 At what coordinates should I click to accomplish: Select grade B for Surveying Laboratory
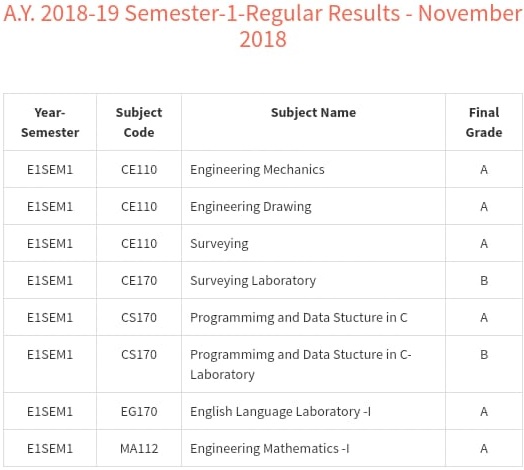coord(484,280)
